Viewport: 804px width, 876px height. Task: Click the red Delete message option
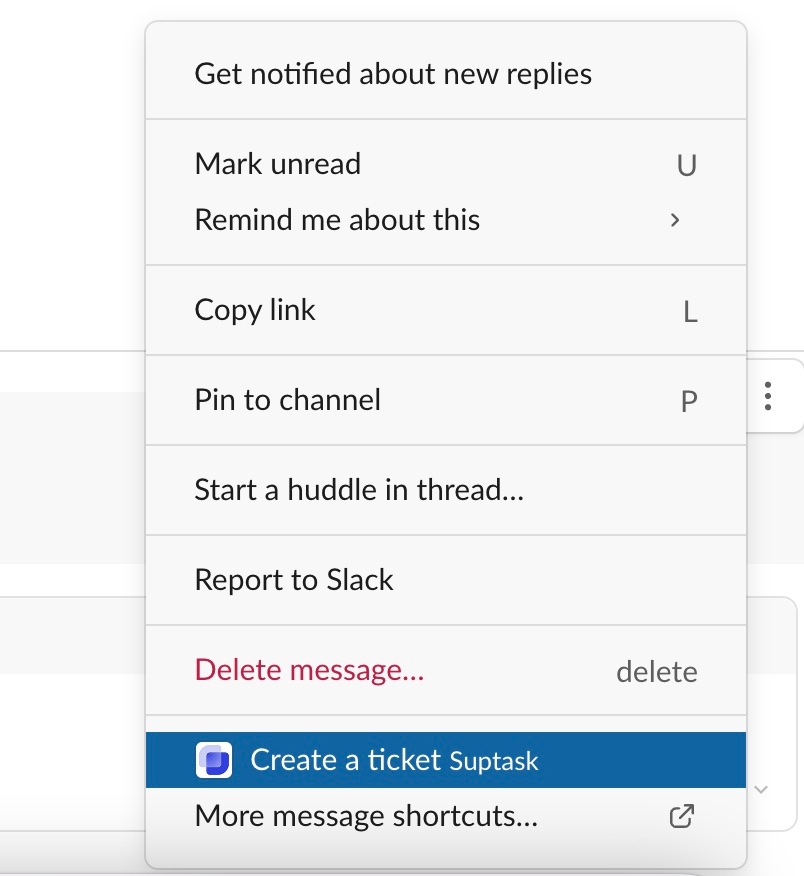click(x=309, y=670)
